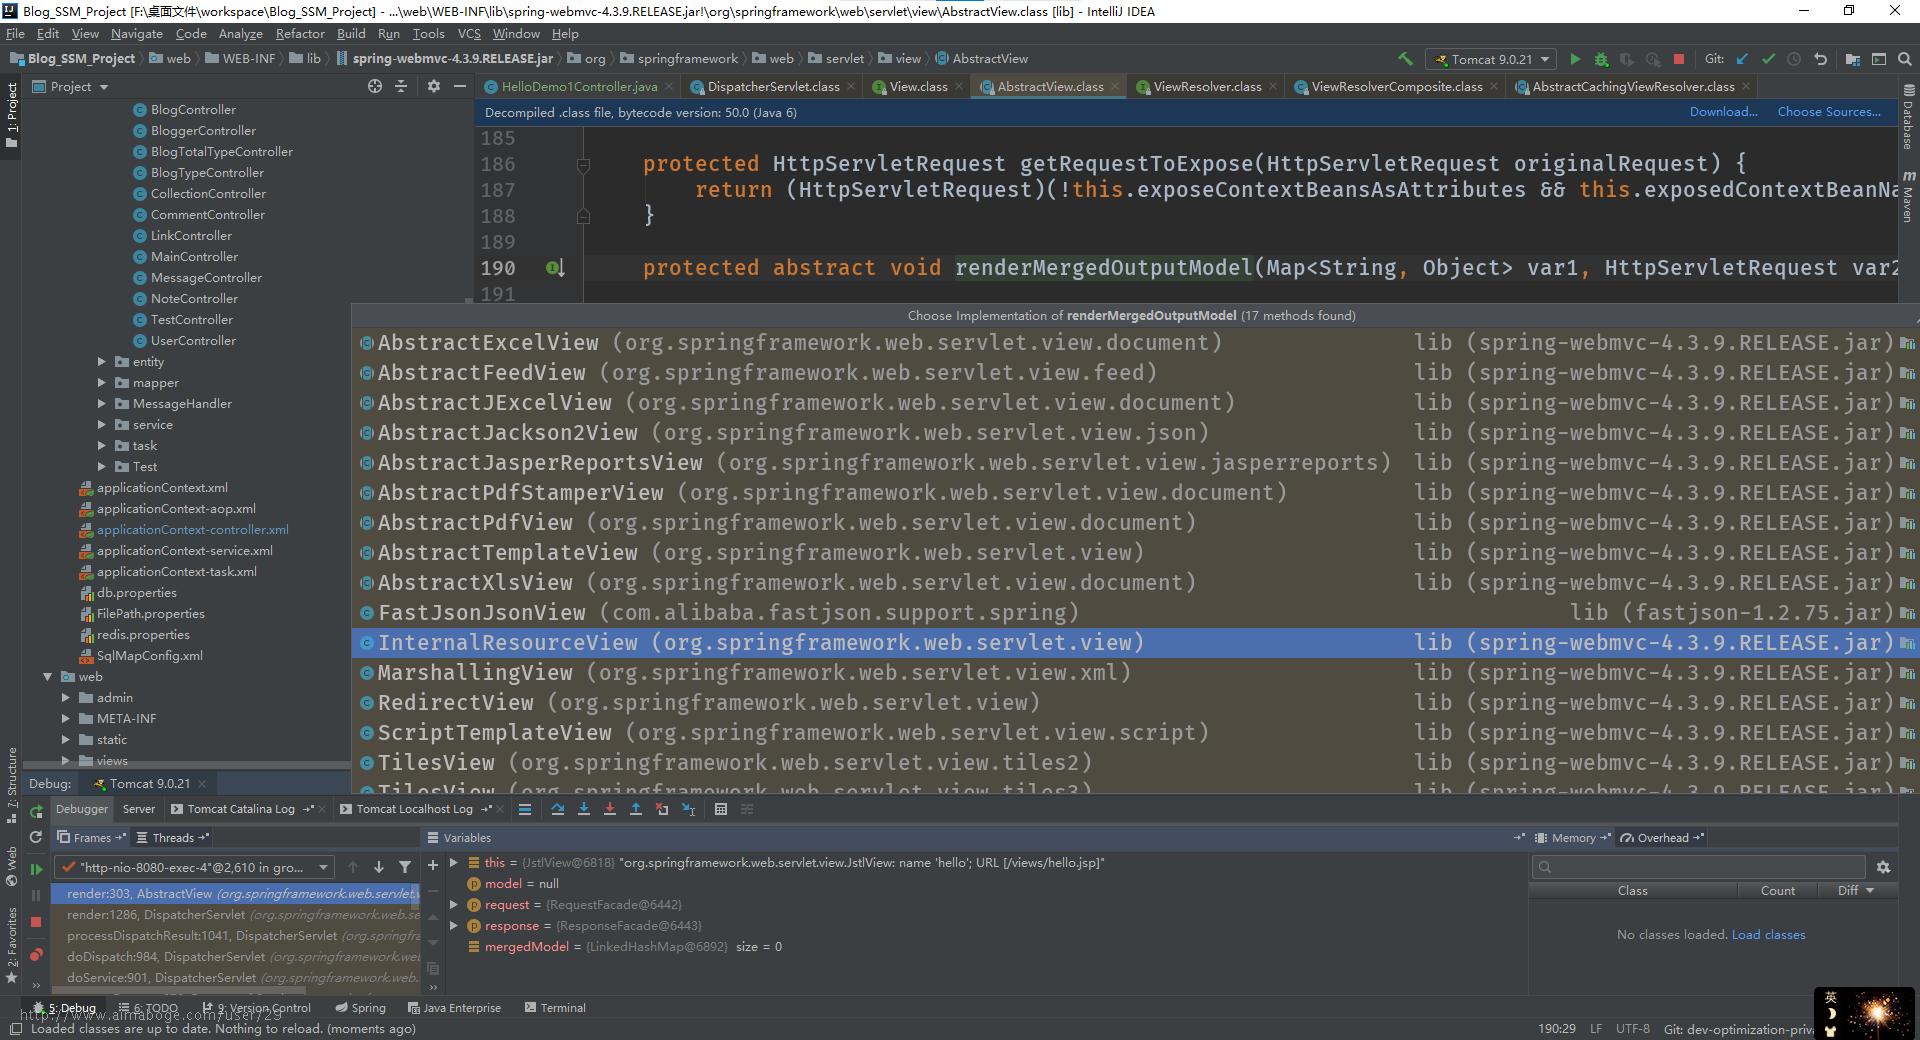1920x1040 pixels.
Task: Click Memory class search field
Action: point(1698,867)
